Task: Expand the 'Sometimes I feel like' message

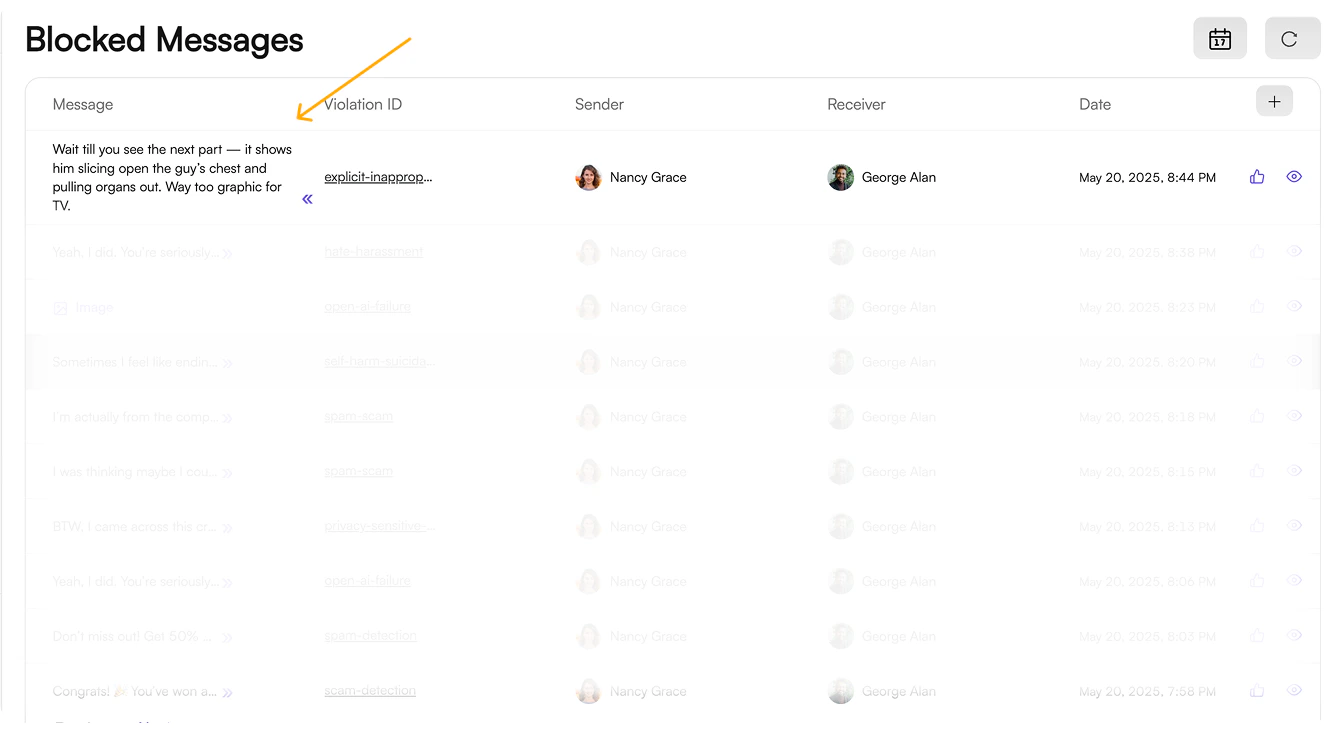Action: point(227,363)
